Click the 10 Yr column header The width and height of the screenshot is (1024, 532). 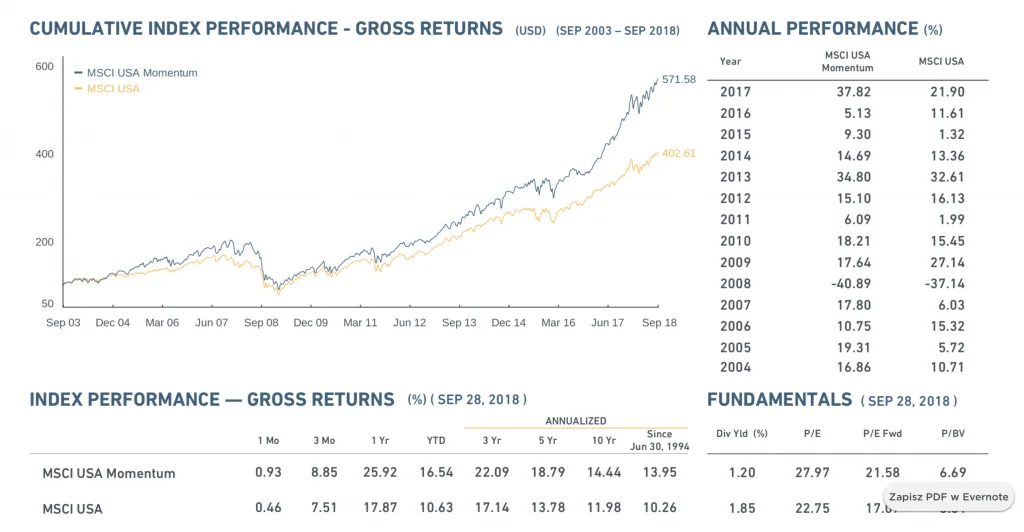pos(603,441)
